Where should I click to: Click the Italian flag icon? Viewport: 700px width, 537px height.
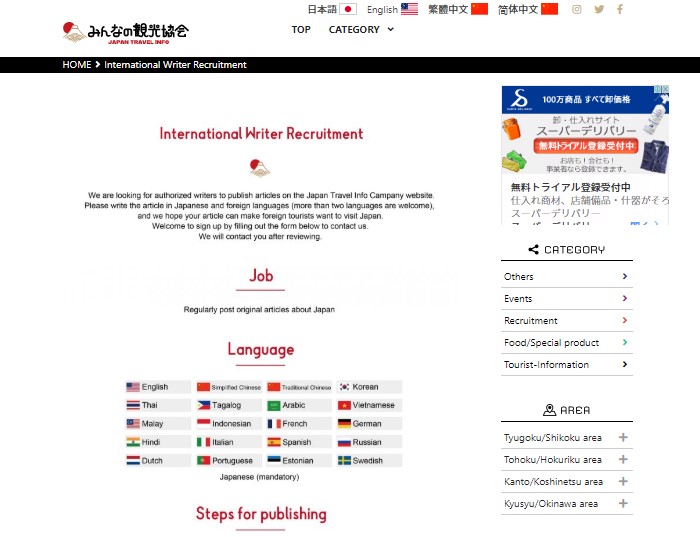pos(204,442)
